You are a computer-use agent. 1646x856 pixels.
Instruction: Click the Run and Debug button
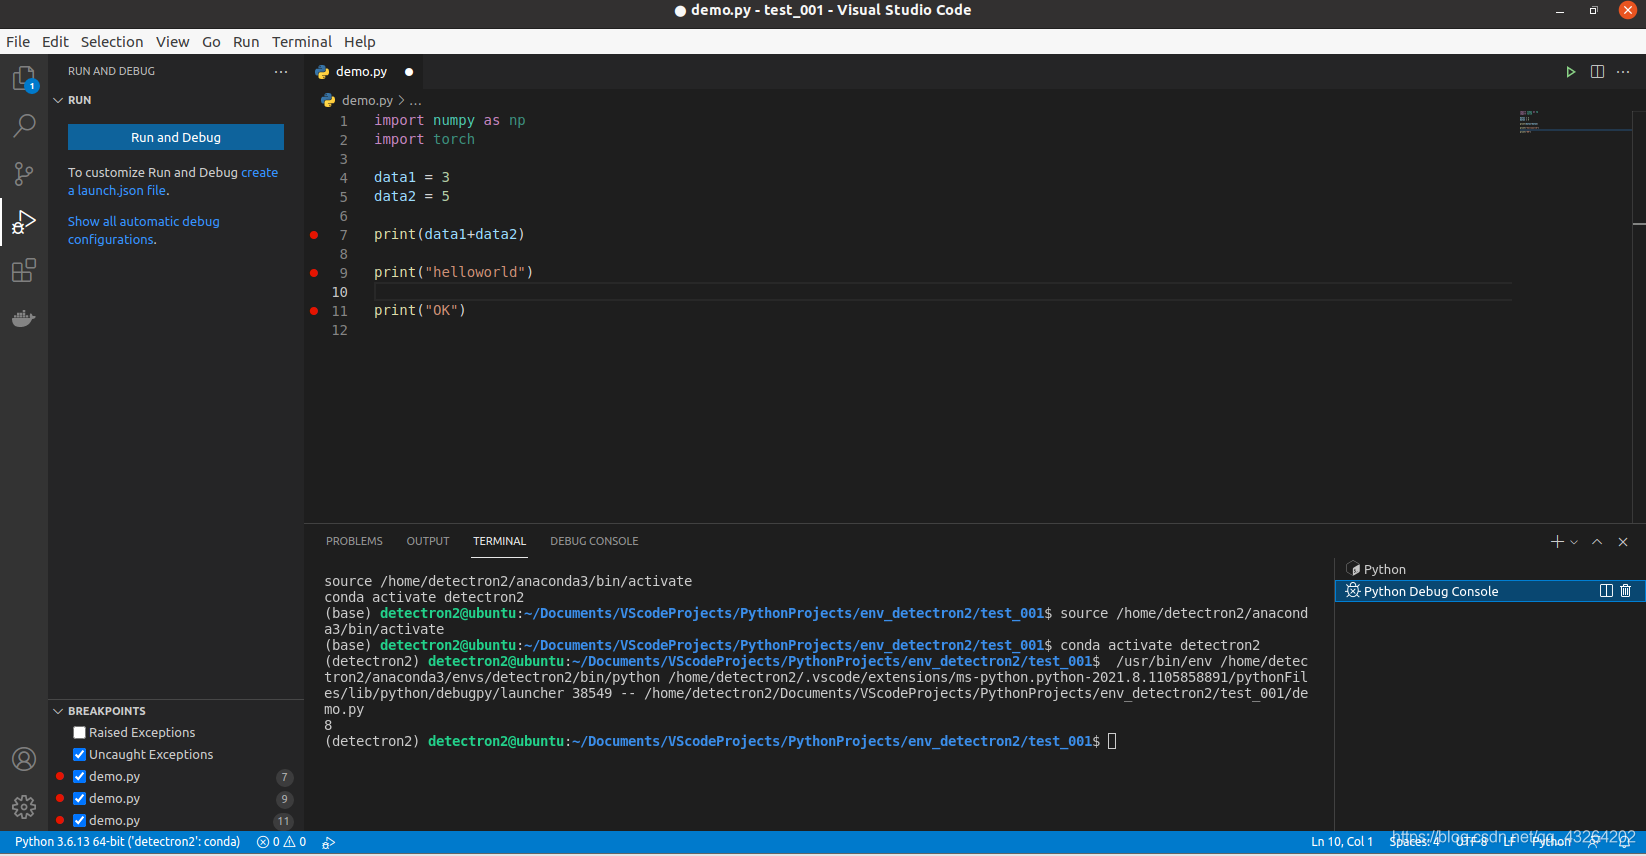(x=176, y=137)
